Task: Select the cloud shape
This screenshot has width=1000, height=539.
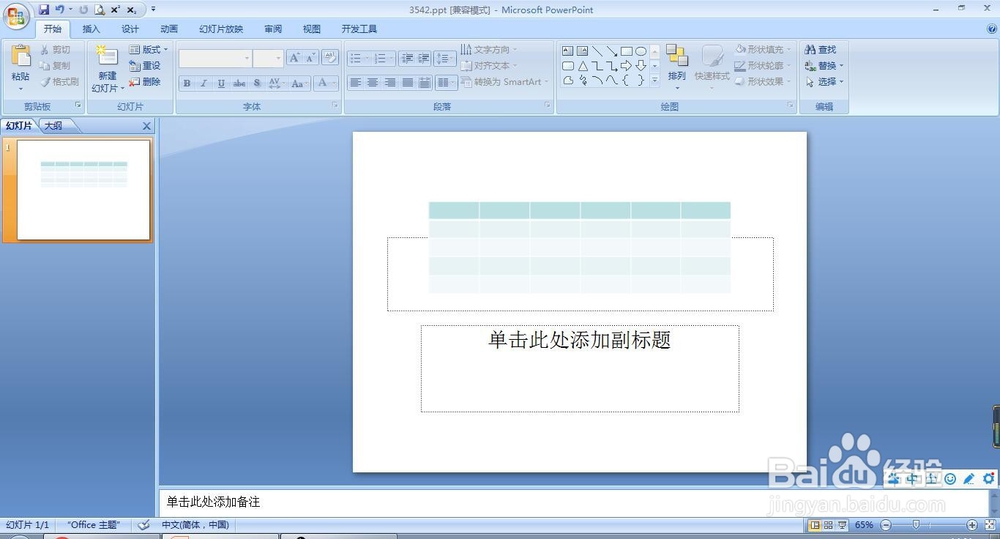Action: (x=568, y=80)
